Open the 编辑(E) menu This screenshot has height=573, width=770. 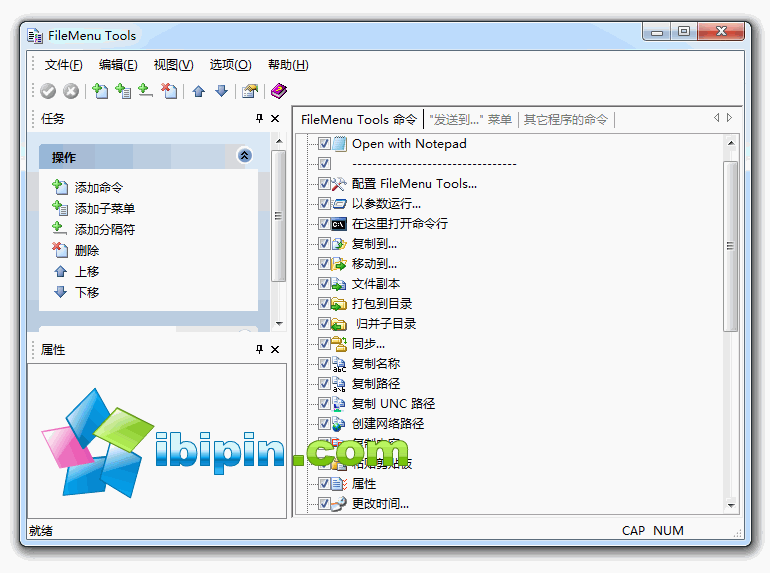click(x=118, y=65)
